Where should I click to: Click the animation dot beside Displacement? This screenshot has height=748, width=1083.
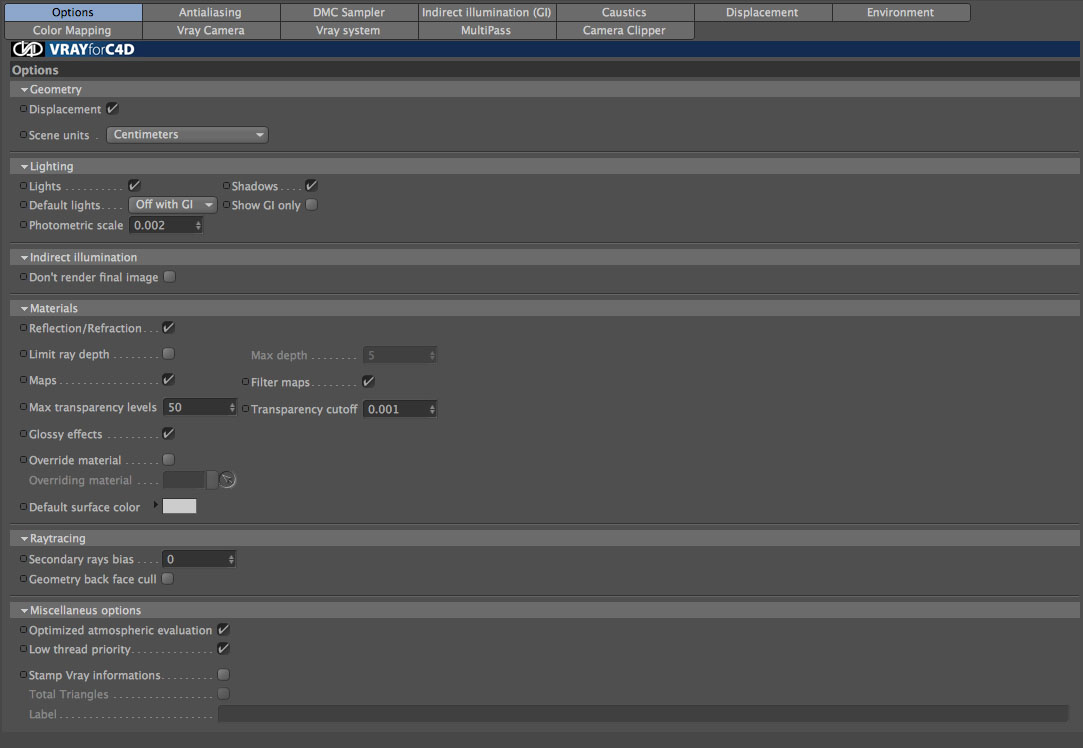(x=23, y=109)
